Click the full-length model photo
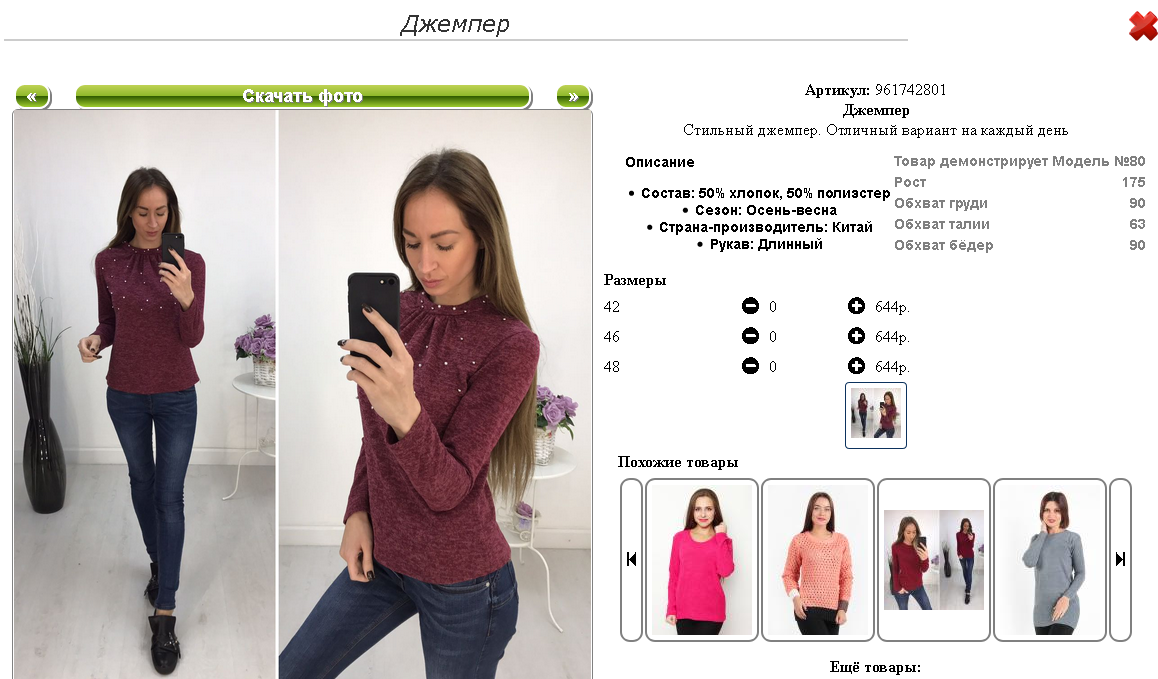Screen dimensions: 1158x679 [145, 395]
